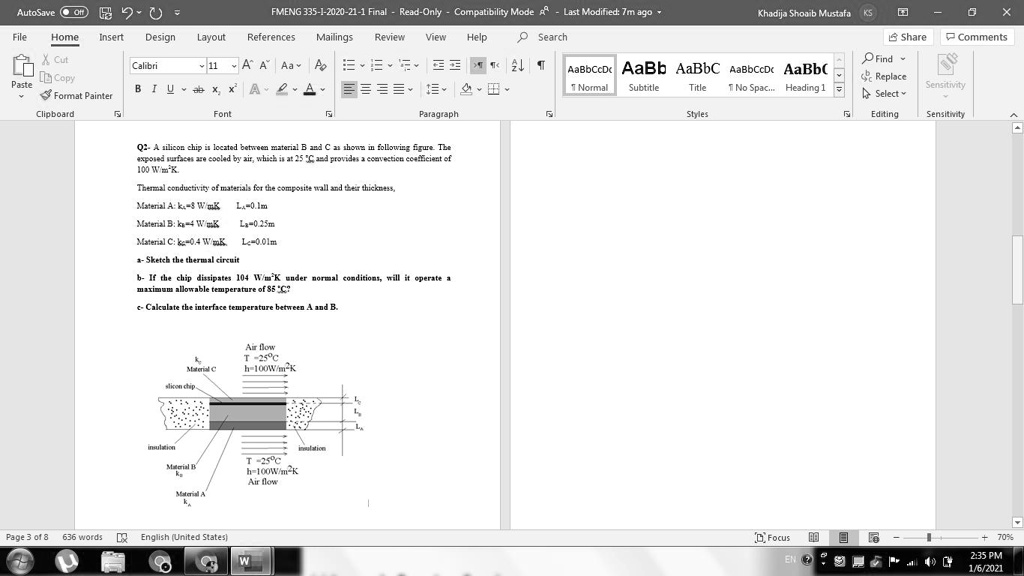The image size is (1024, 576).
Task: Toggle Italic formatting
Action: (x=153, y=89)
